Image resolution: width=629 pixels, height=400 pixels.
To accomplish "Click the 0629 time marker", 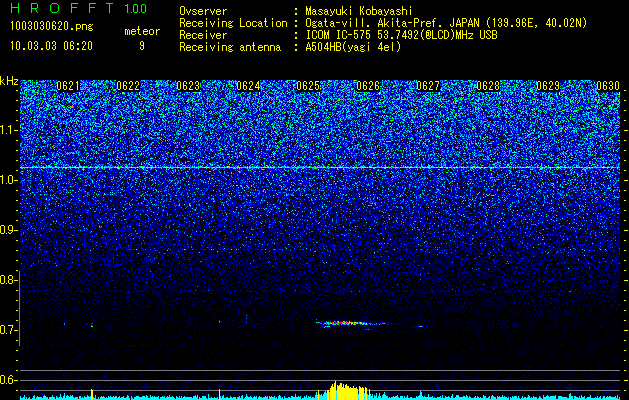I will (548, 86).
